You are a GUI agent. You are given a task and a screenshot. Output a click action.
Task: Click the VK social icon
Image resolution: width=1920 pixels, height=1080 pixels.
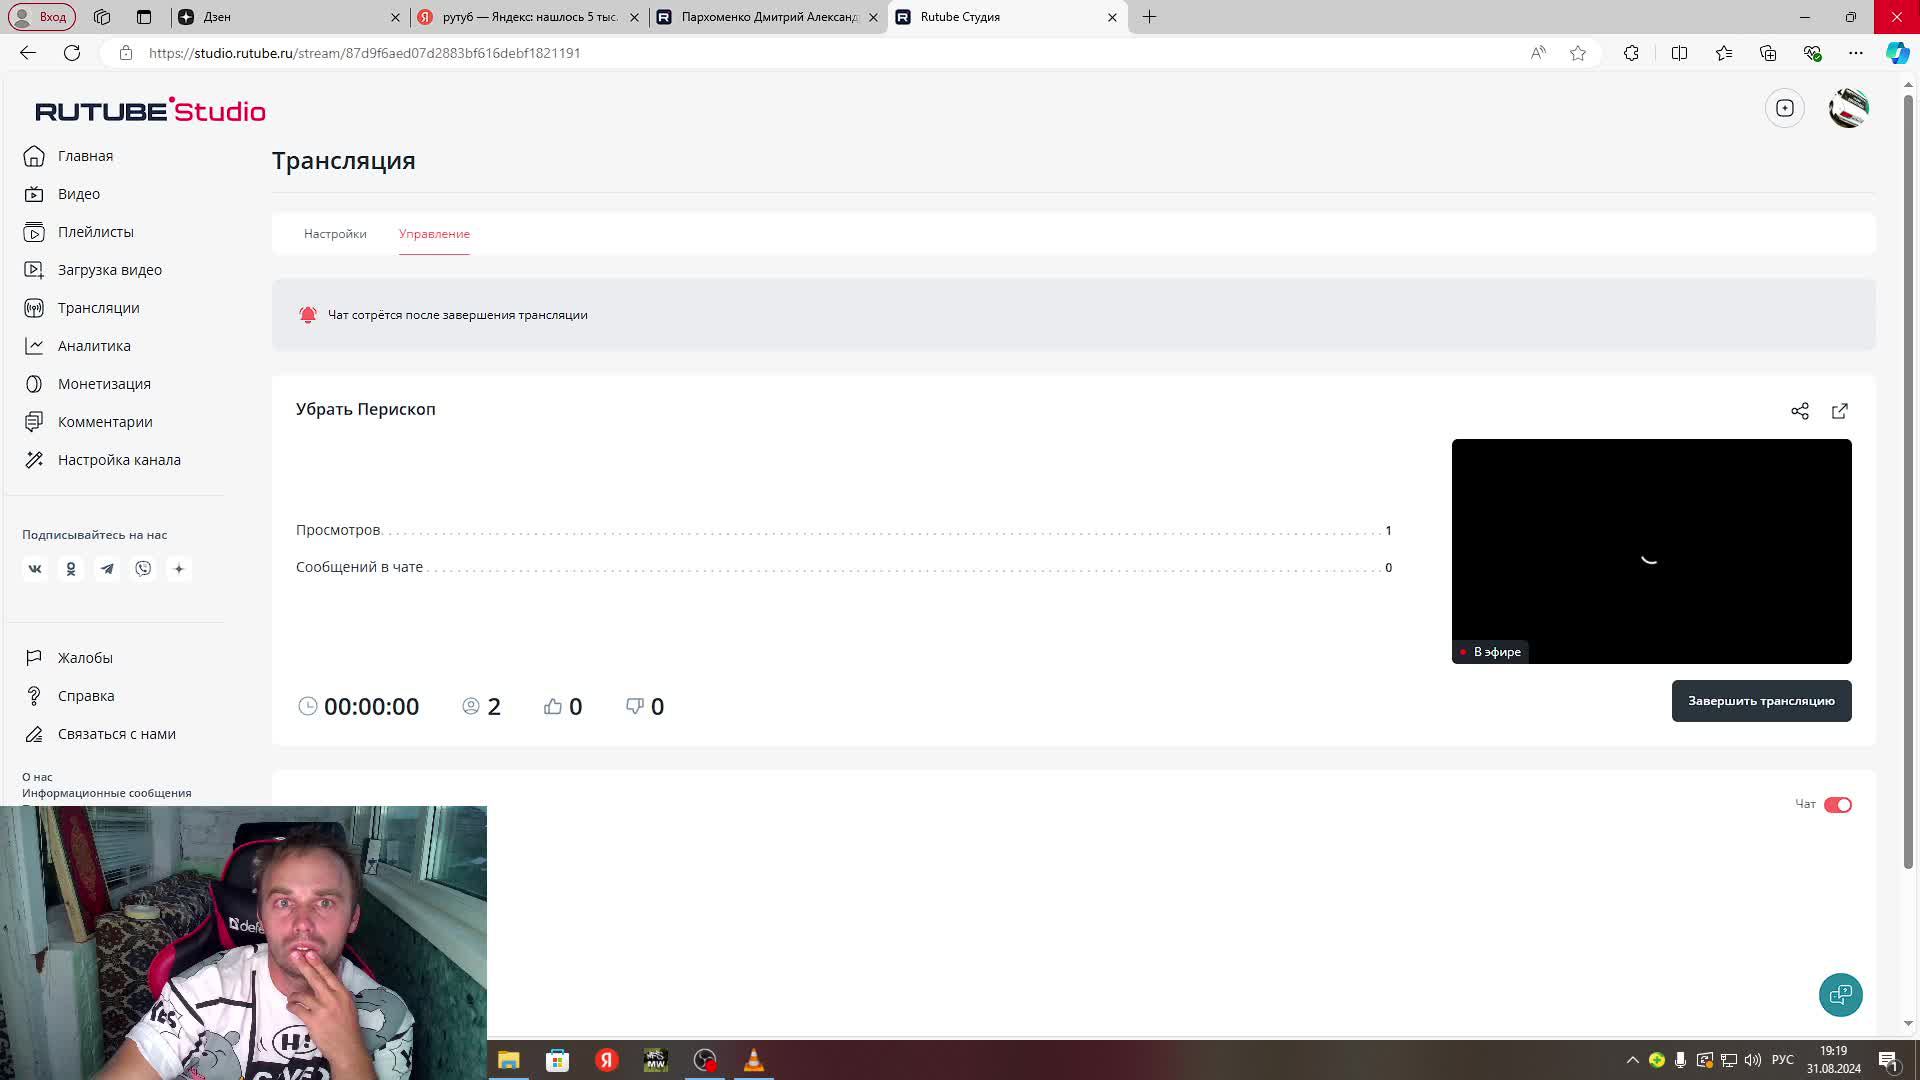[x=35, y=569]
